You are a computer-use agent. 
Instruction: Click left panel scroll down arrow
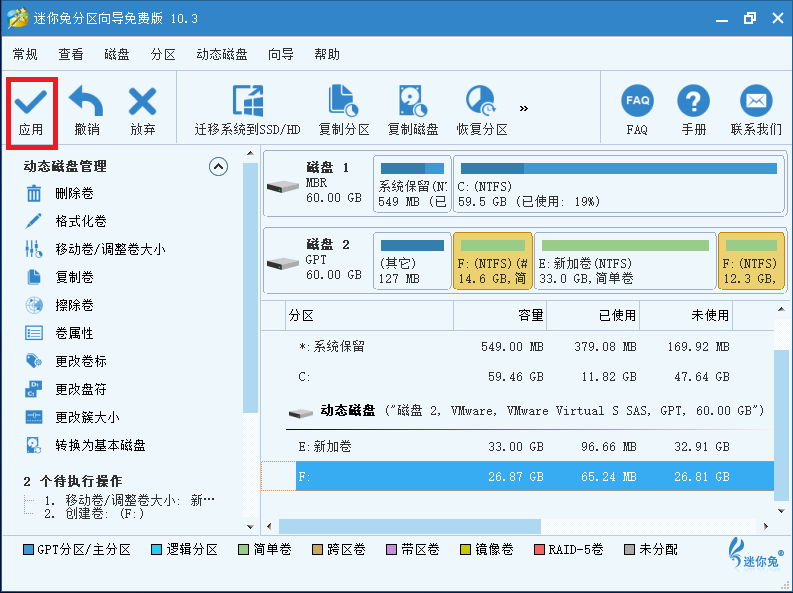point(250,527)
